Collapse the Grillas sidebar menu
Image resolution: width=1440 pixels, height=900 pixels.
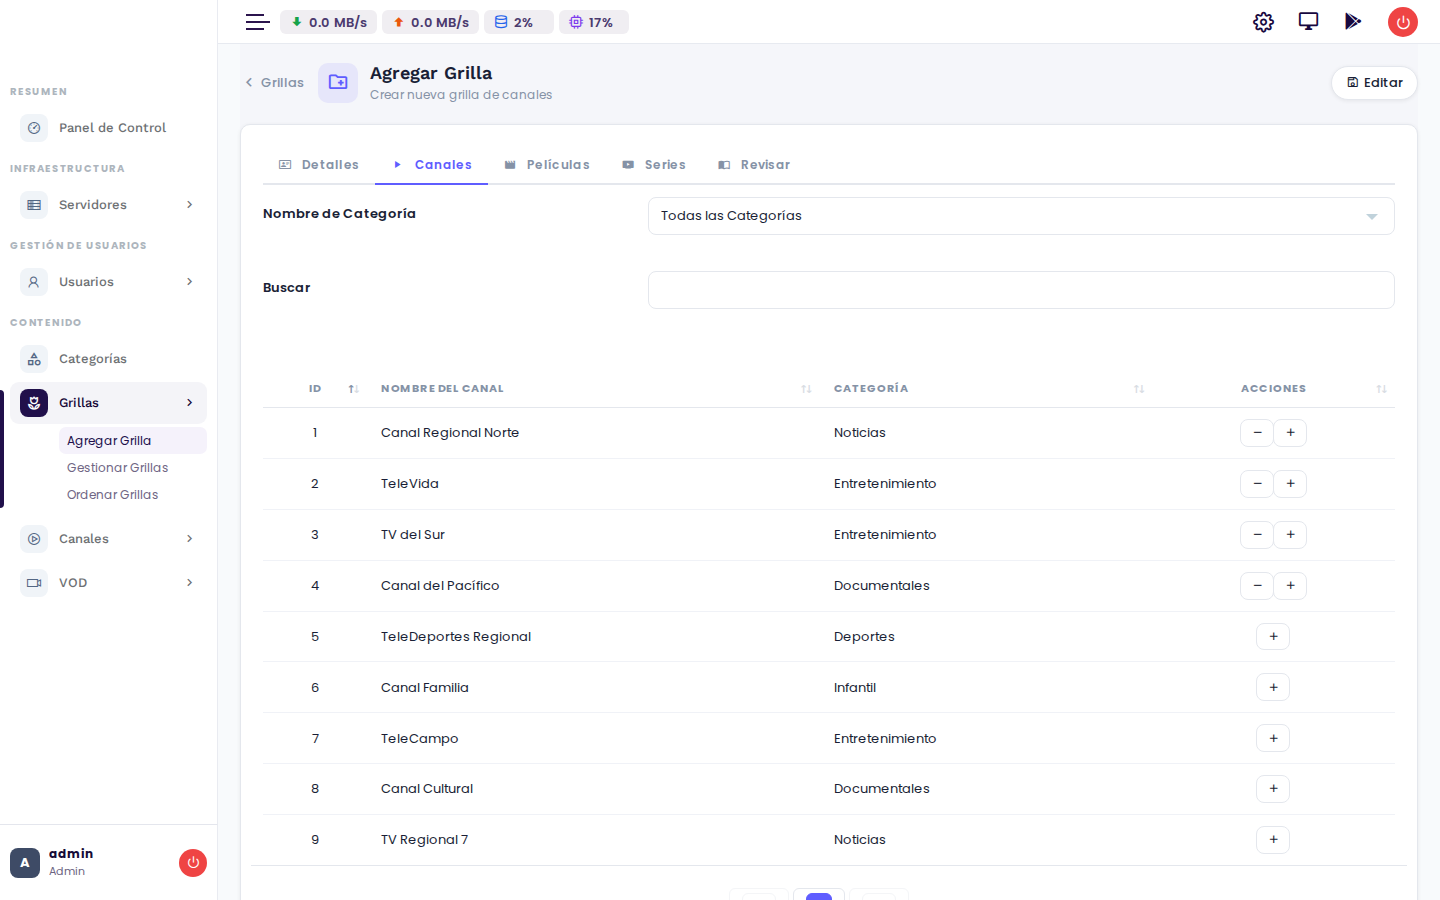click(x=108, y=403)
